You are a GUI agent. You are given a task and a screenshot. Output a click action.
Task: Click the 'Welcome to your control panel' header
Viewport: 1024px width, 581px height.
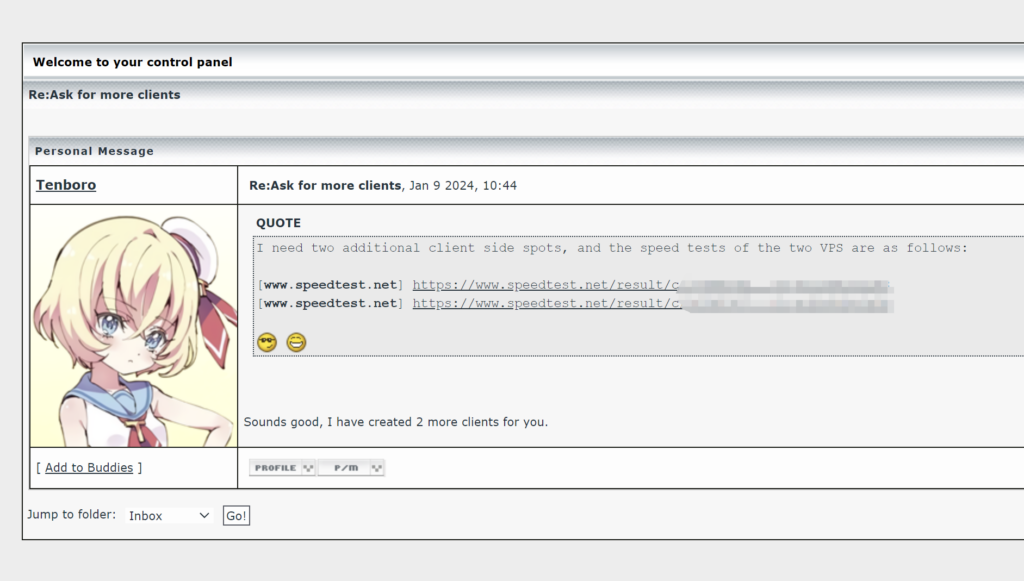[x=132, y=62]
